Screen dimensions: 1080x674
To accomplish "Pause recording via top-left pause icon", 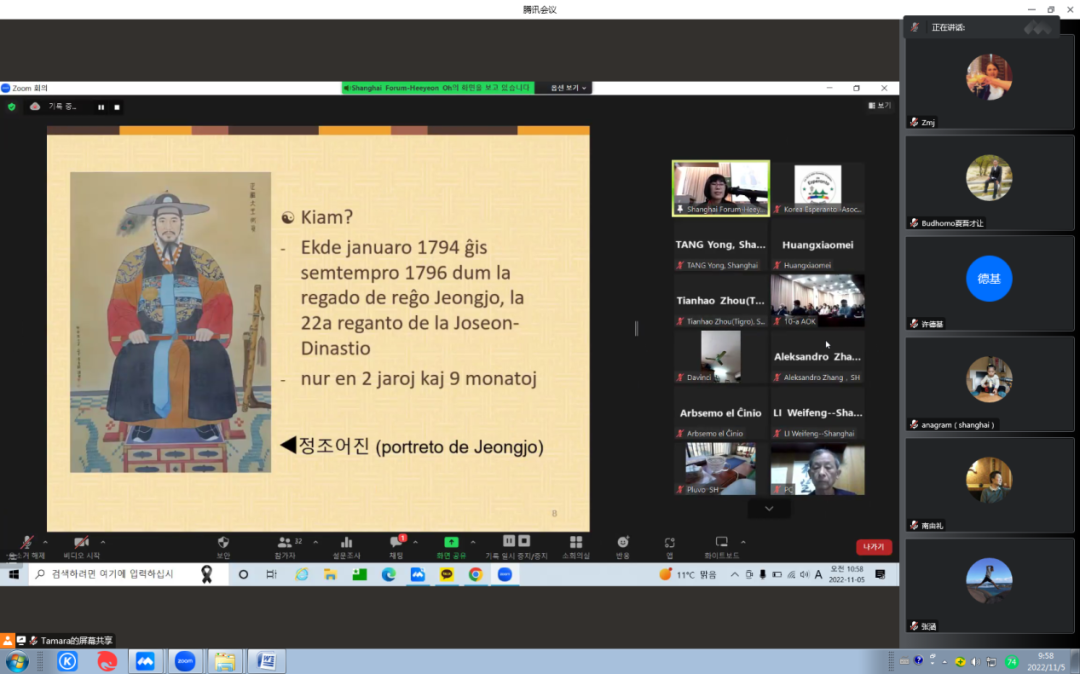I will (101, 107).
